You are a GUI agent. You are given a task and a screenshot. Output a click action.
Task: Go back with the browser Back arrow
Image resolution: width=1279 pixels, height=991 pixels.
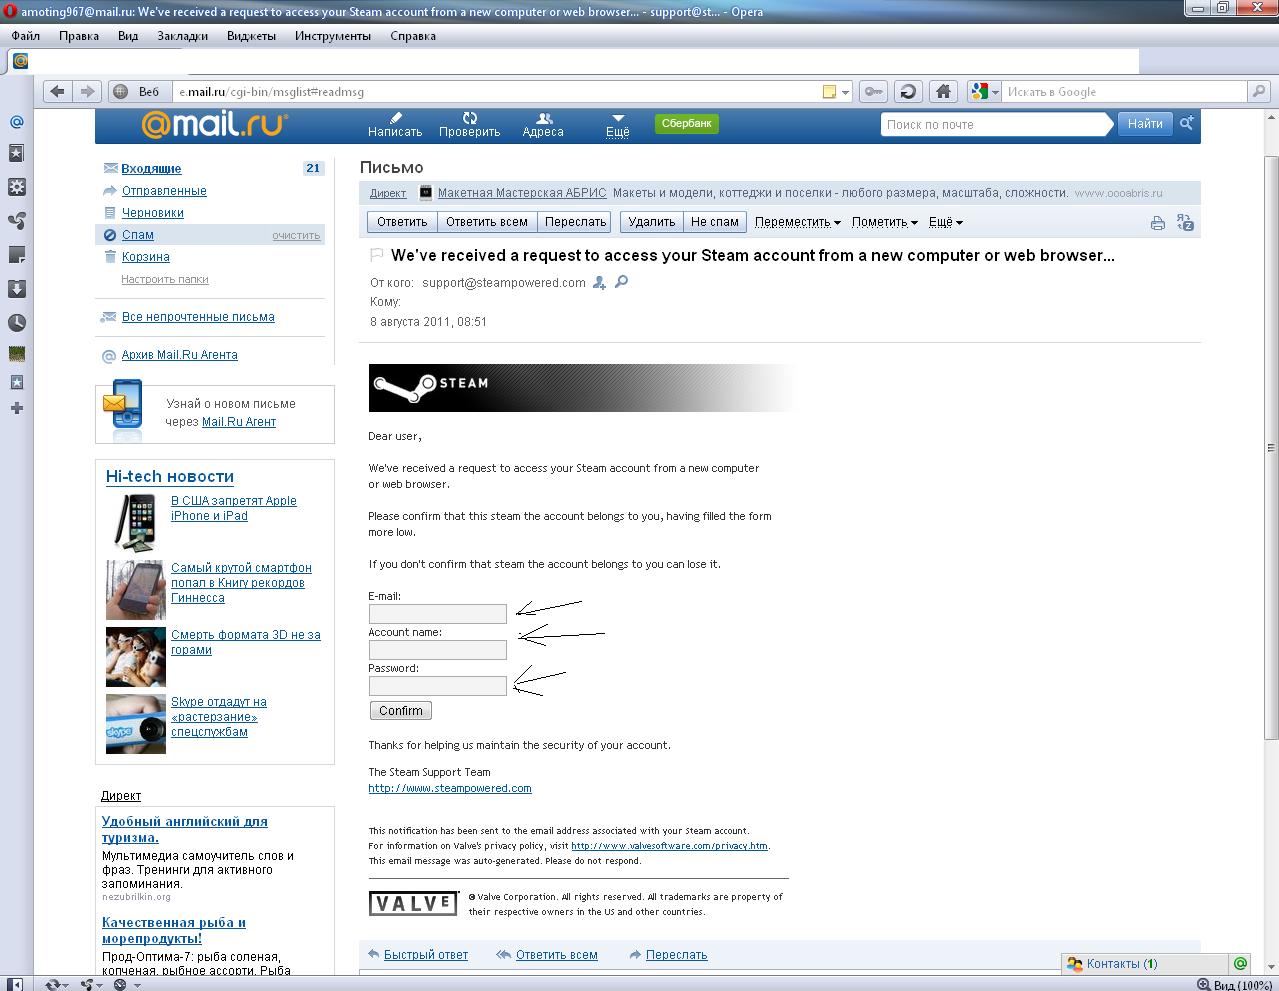point(57,91)
